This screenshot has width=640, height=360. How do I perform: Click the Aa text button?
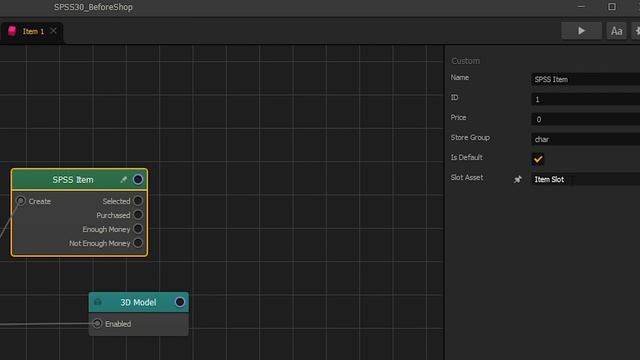[616, 31]
